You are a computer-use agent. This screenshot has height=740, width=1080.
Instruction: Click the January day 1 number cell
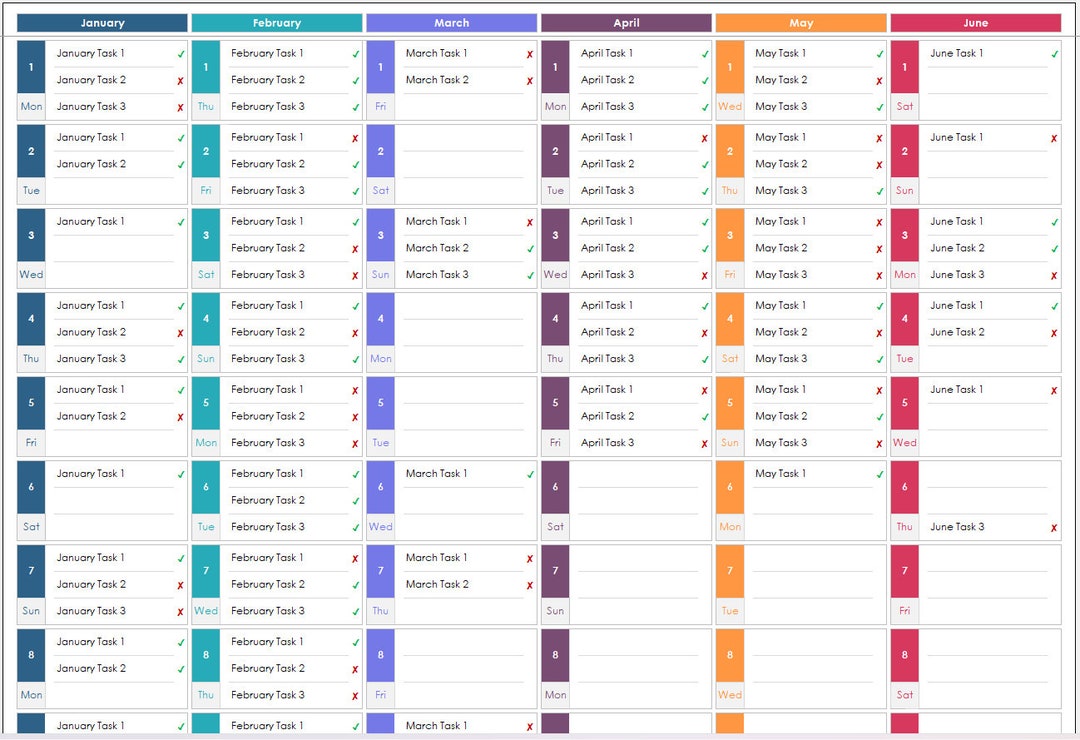31,67
